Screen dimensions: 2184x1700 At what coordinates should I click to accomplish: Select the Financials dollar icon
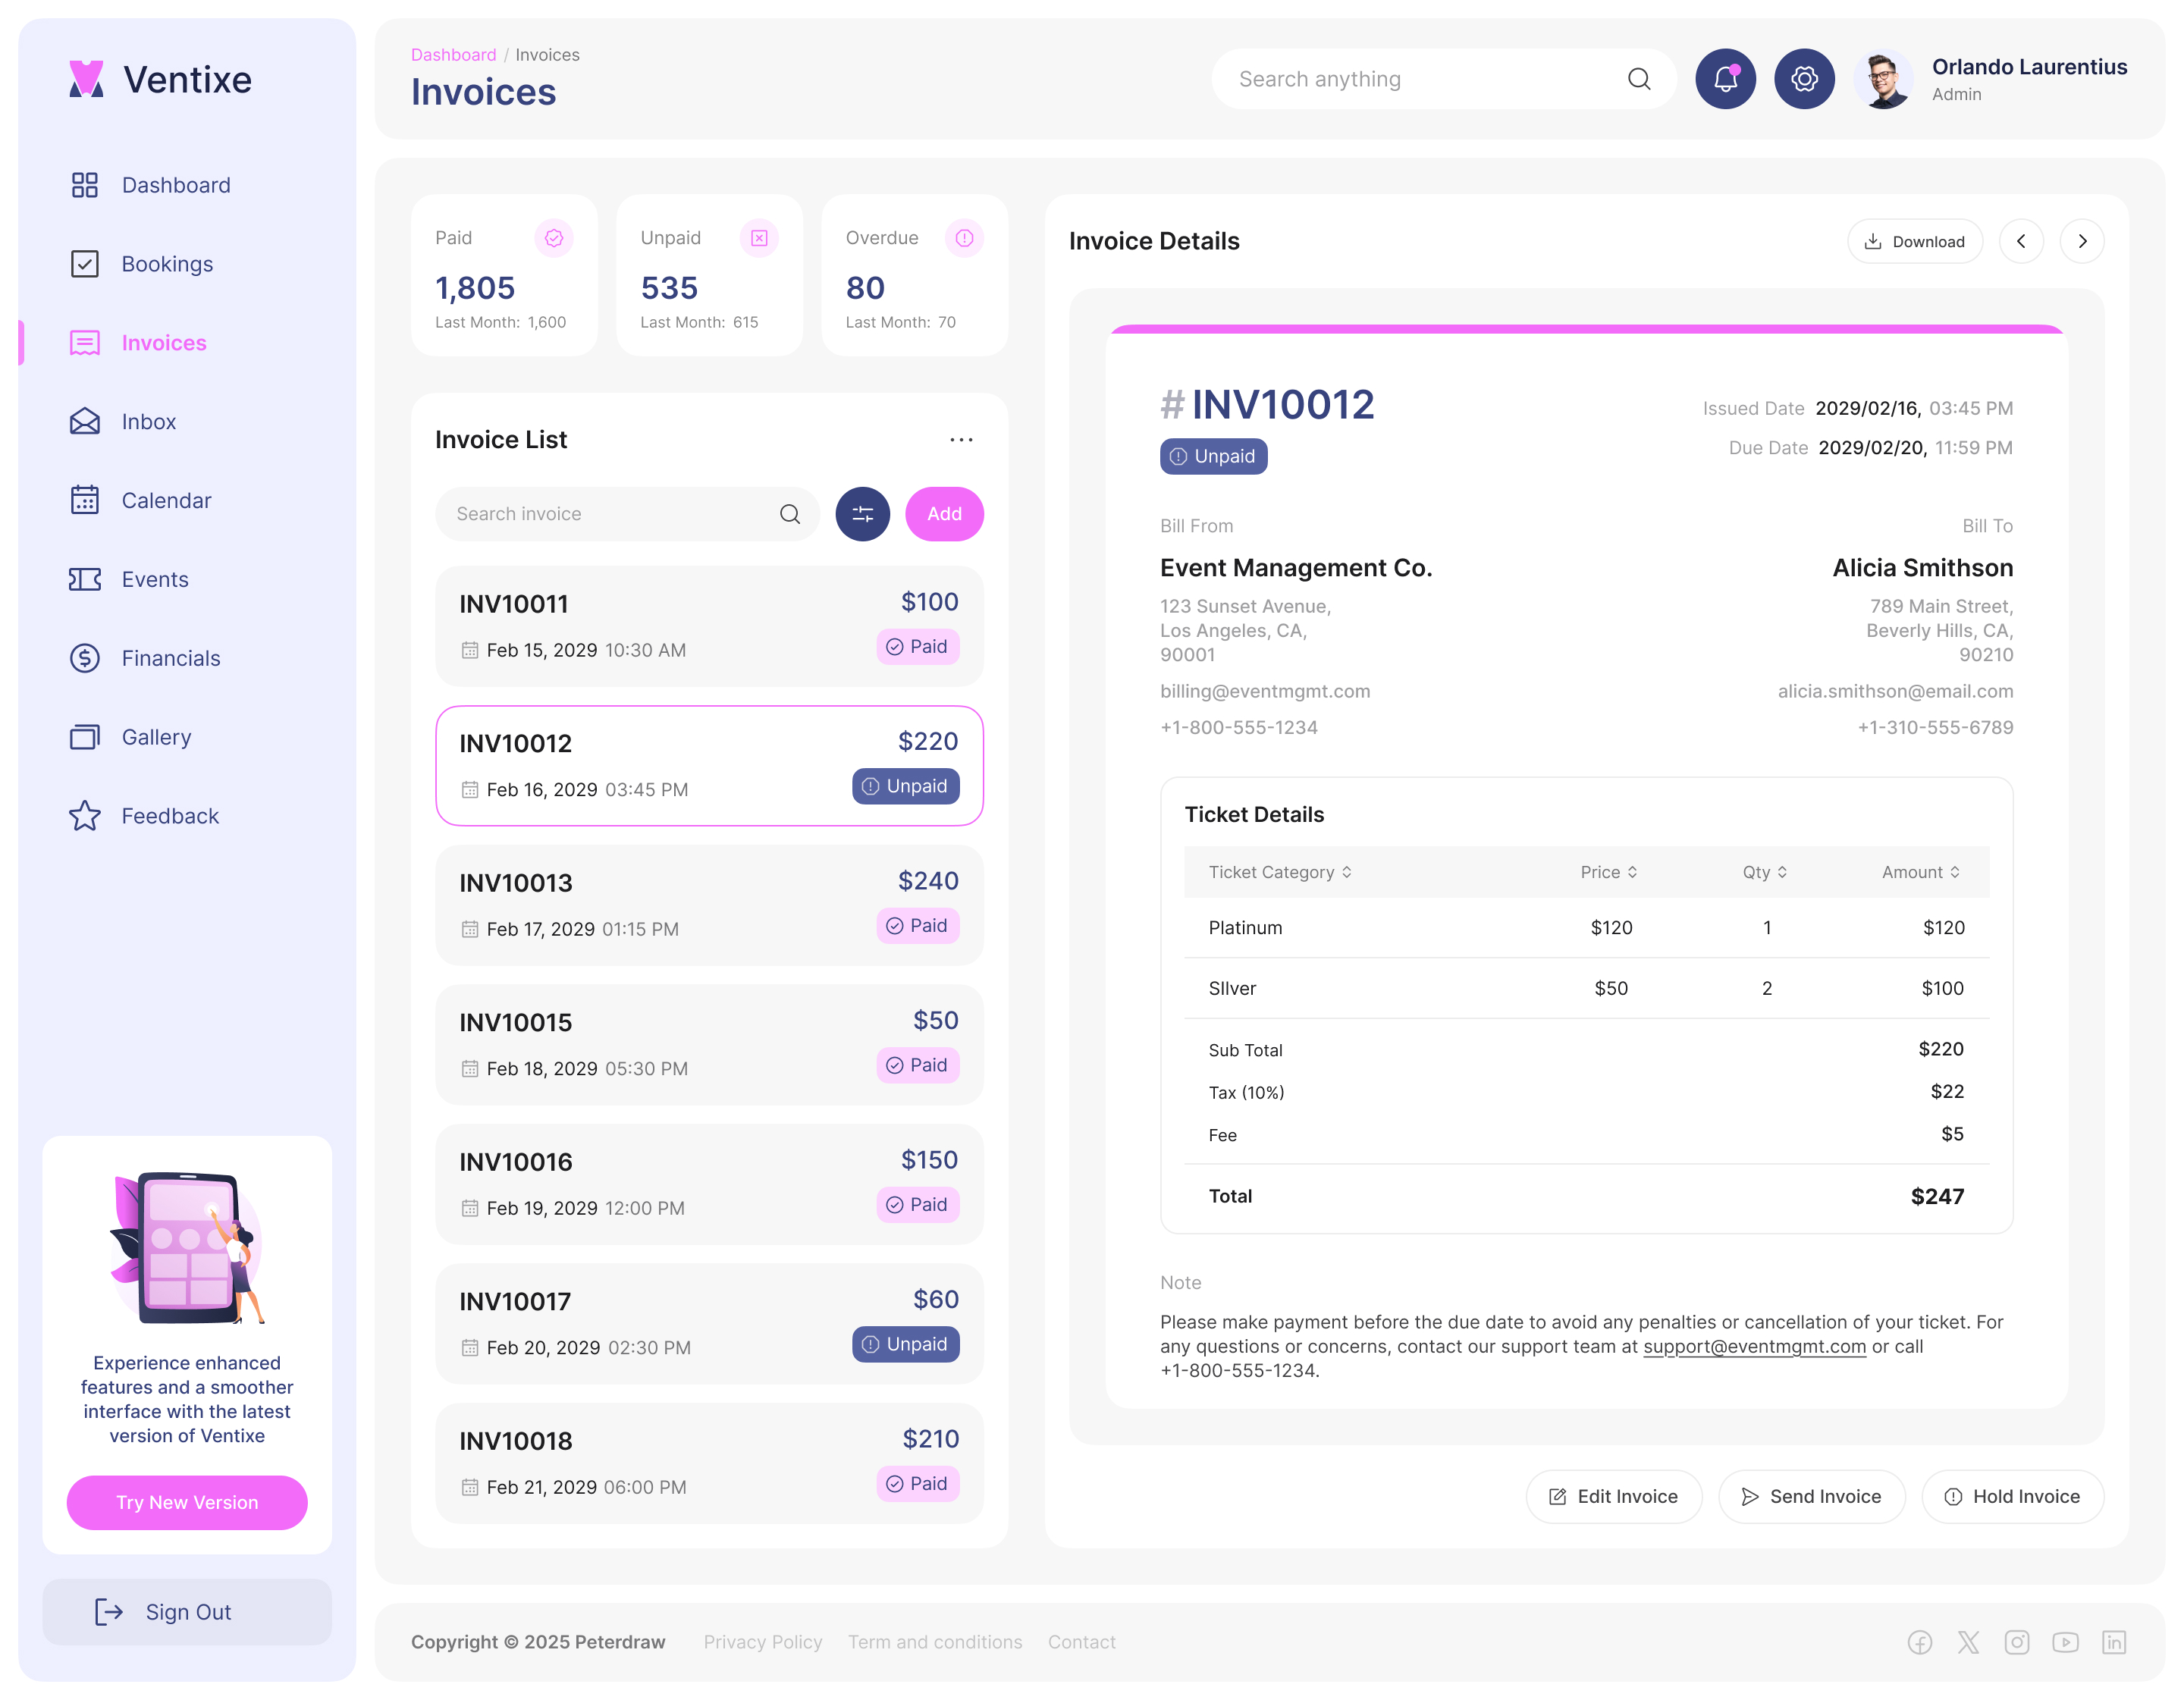tap(85, 658)
